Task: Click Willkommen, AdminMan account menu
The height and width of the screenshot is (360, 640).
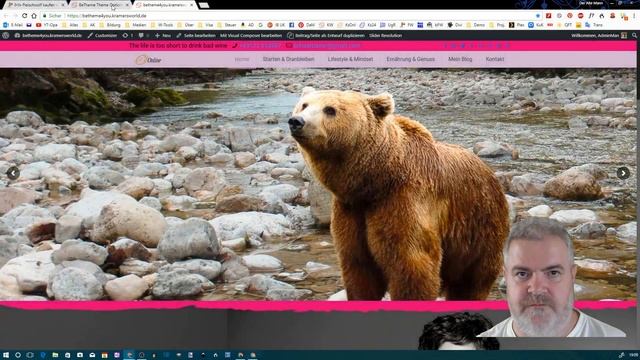Action: coord(599,36)
